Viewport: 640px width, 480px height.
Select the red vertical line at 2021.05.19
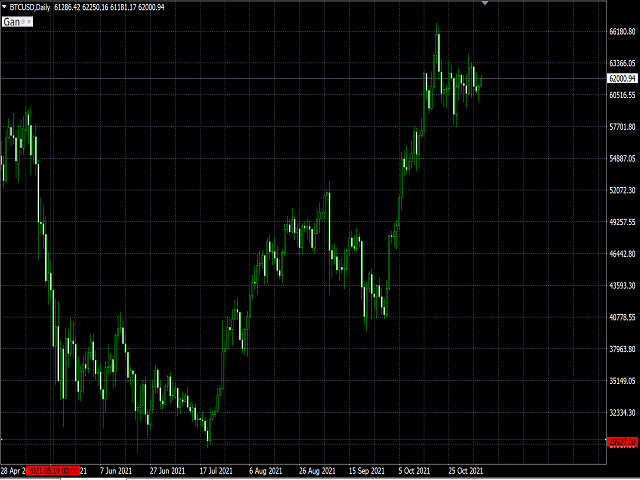(x=53, y=233)
